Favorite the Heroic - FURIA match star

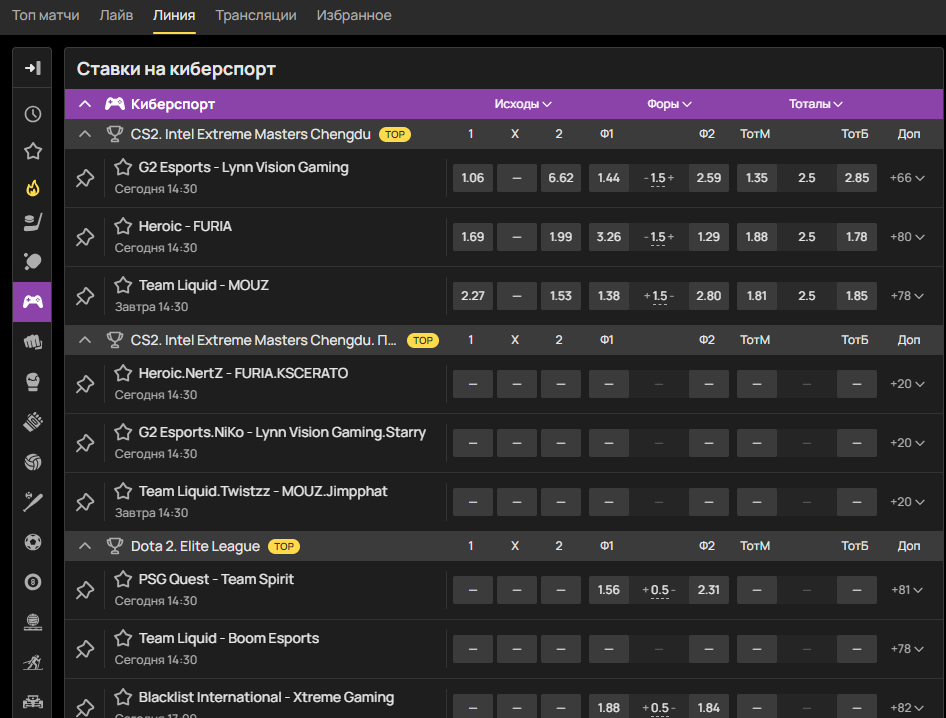point(123,226)
